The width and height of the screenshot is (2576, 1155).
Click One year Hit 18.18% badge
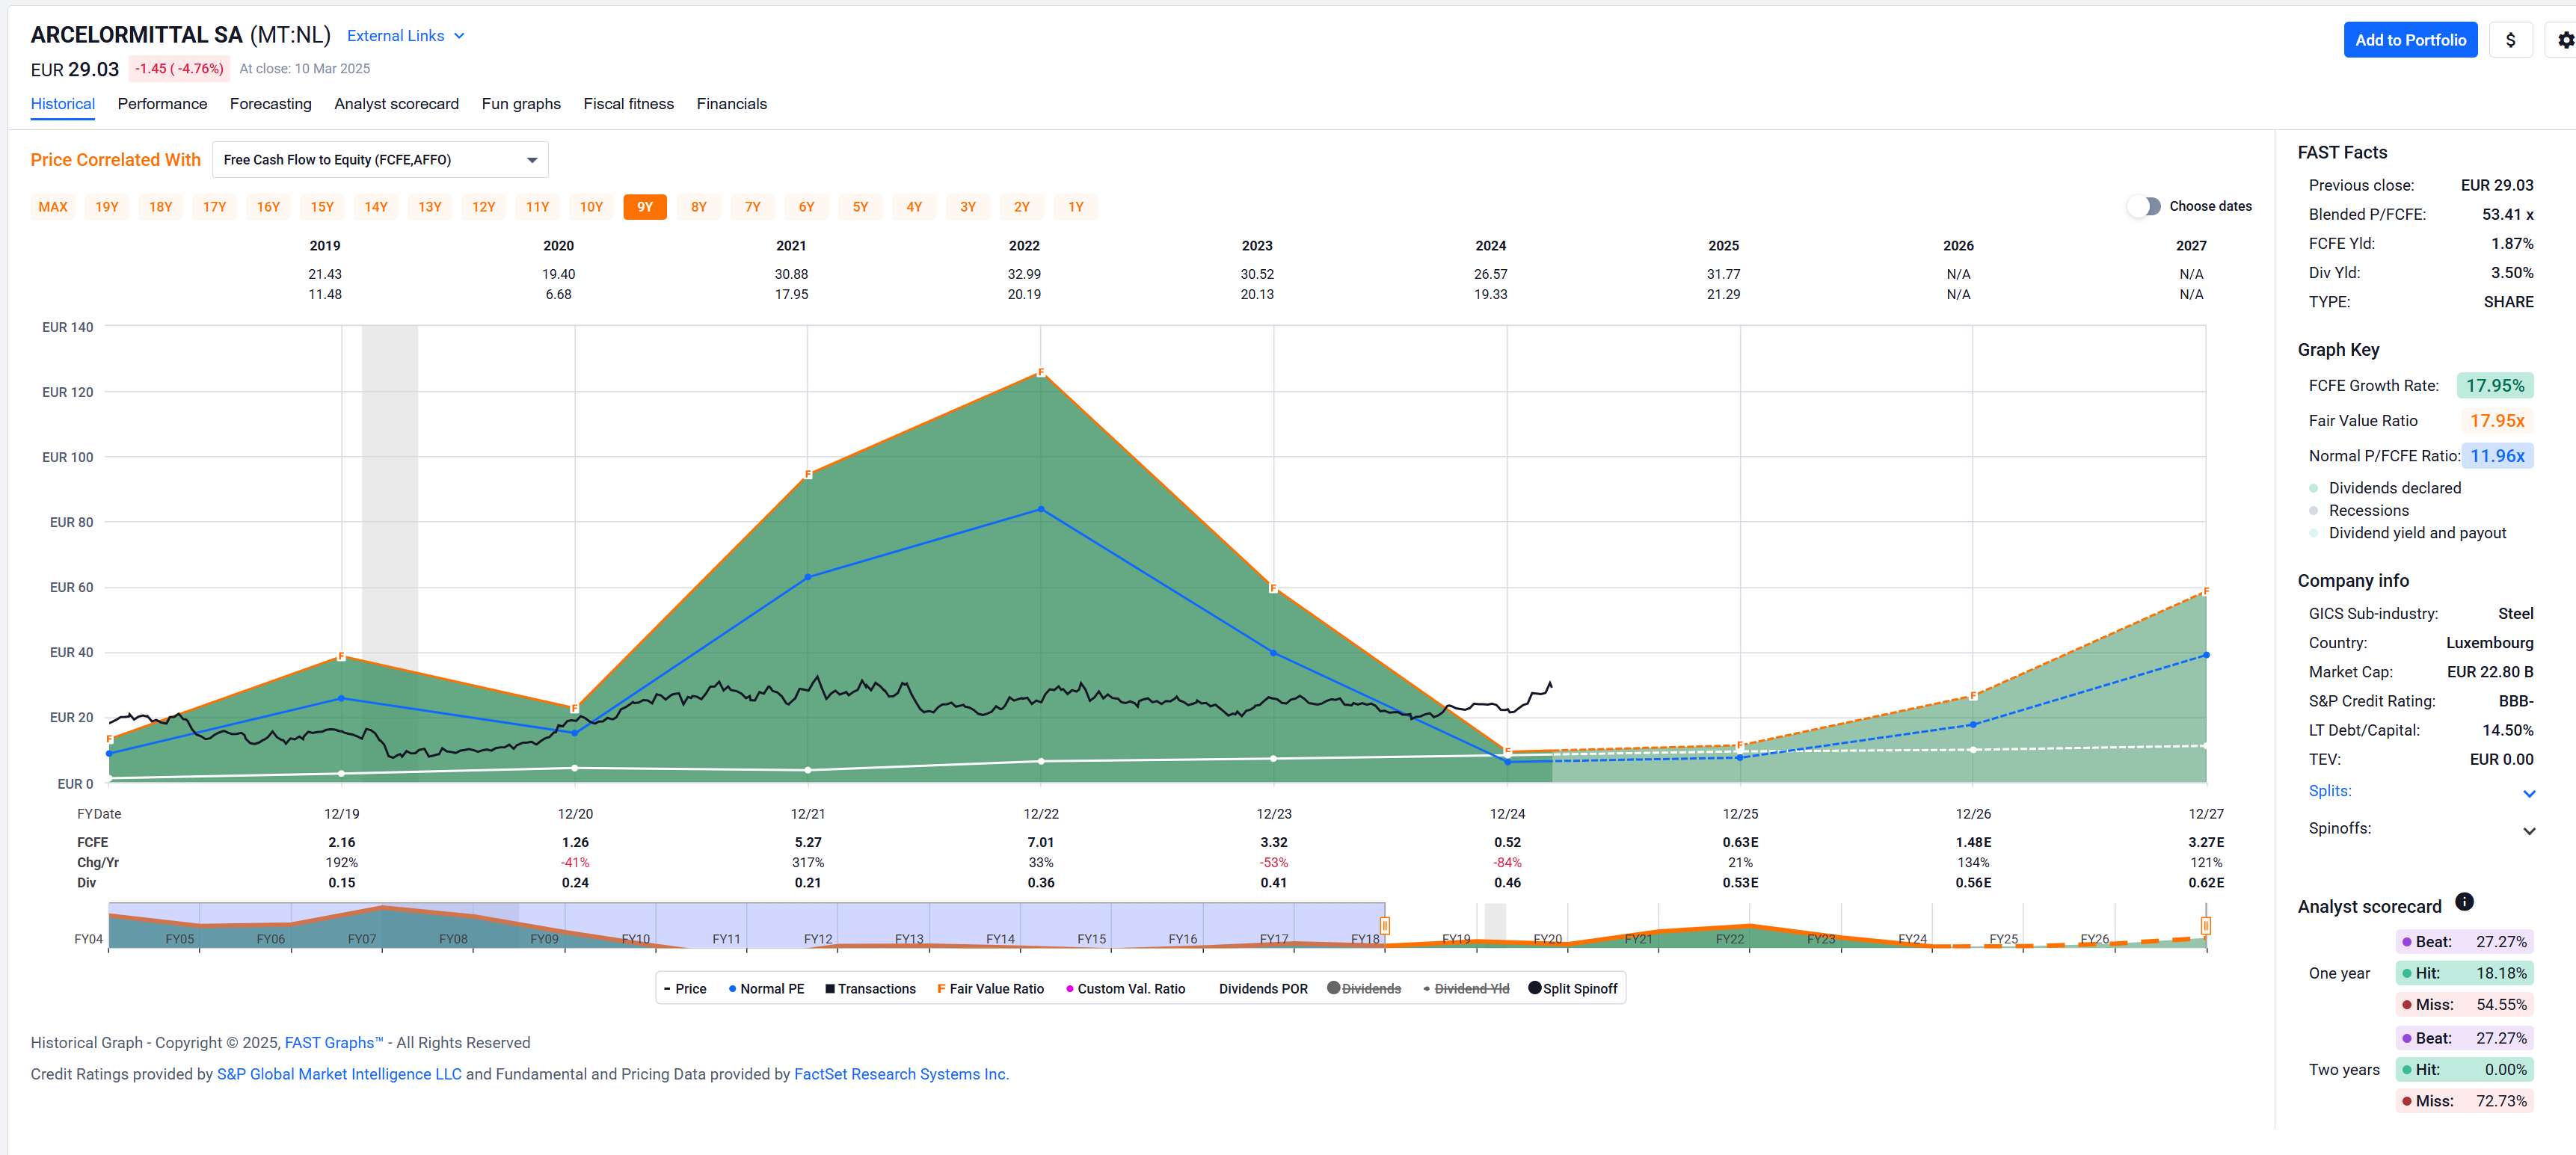tap(2464, 973)
